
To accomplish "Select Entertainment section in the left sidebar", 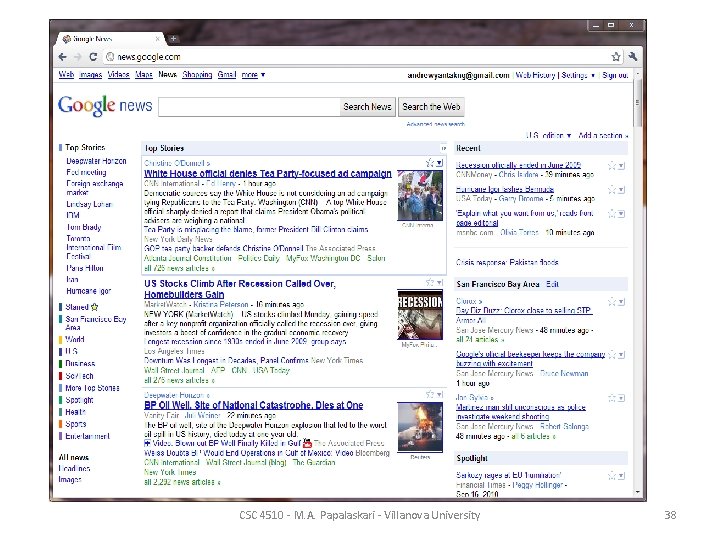I will pyautogui.click(x=88, y=436).
